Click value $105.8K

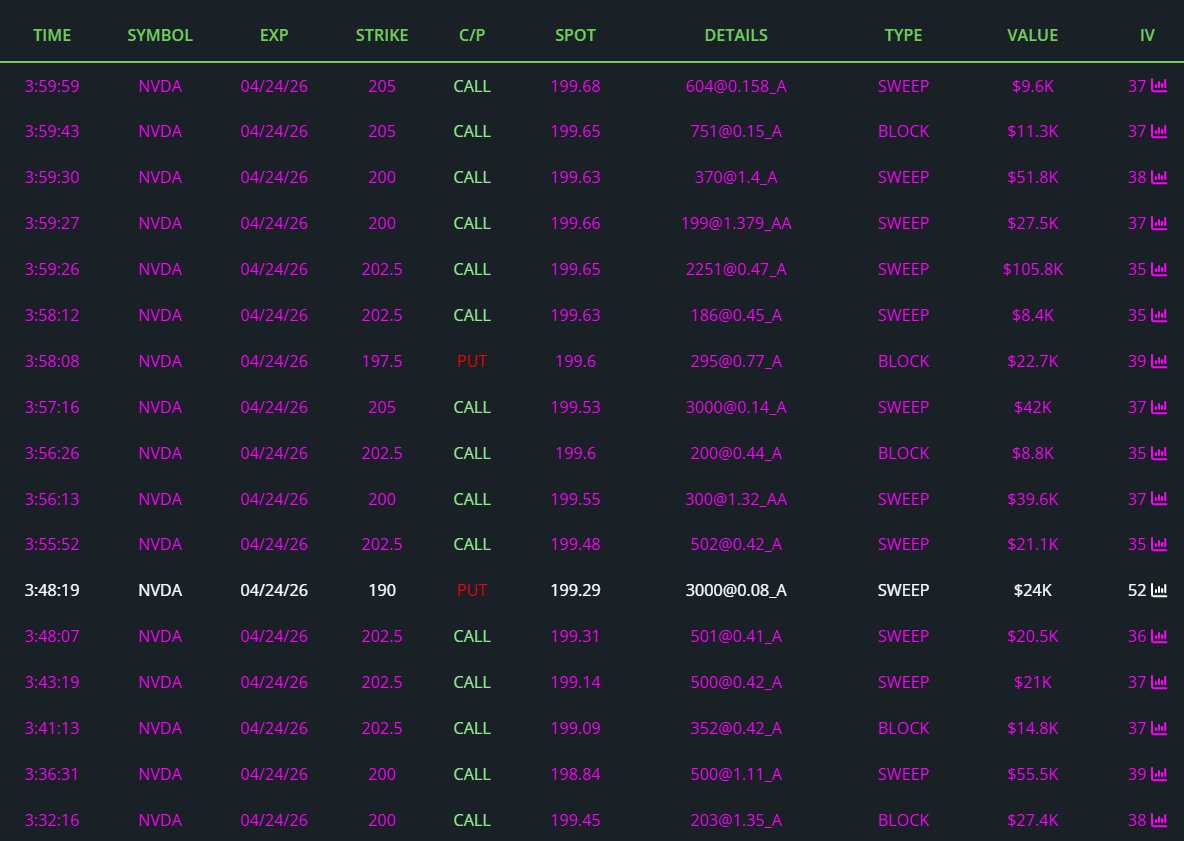(x=1032, y=270)
